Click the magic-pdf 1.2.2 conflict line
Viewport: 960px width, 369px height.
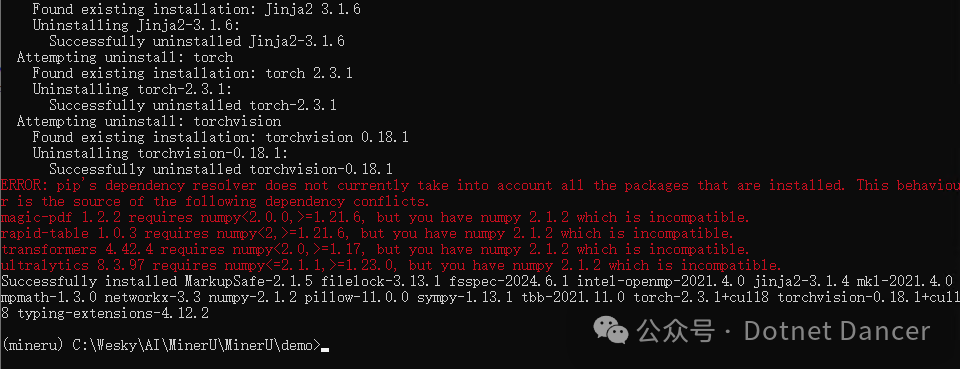375,217
